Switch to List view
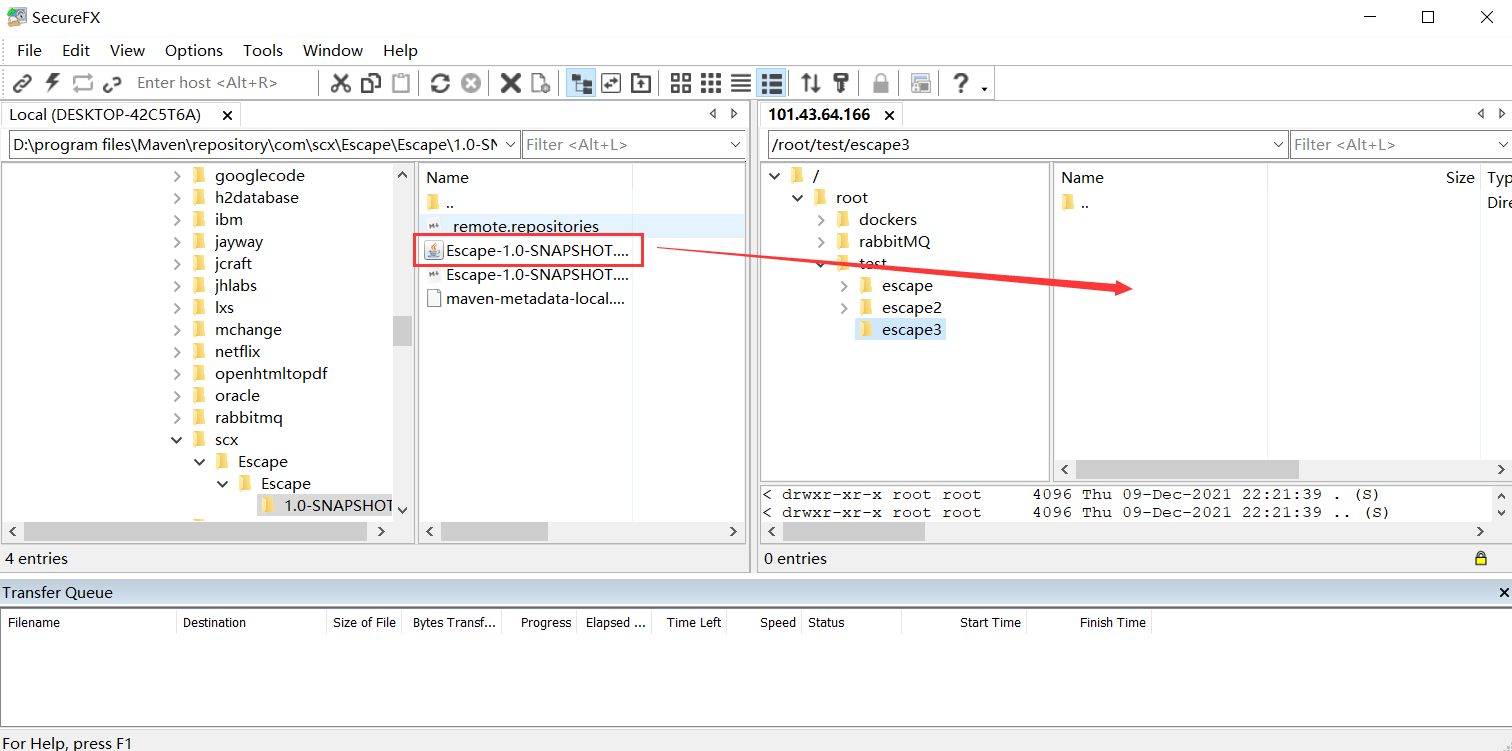Viewport: 1512px width, 751px height. coord(741,83)
